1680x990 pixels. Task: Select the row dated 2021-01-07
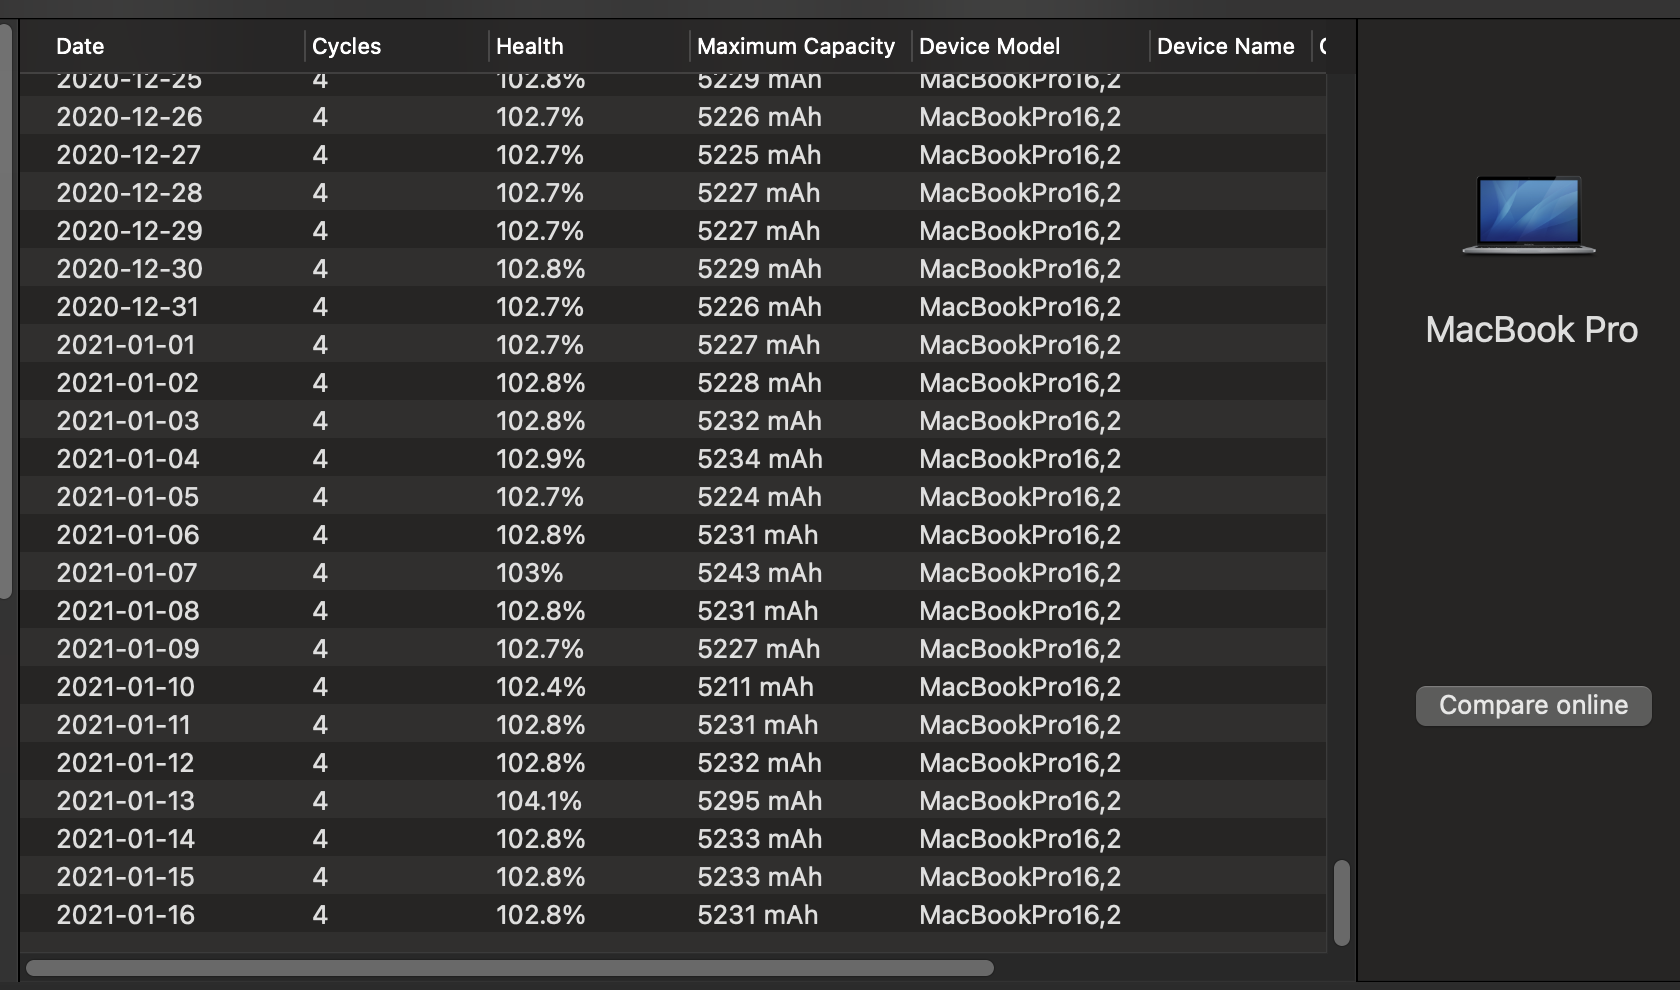pos(673,573)
